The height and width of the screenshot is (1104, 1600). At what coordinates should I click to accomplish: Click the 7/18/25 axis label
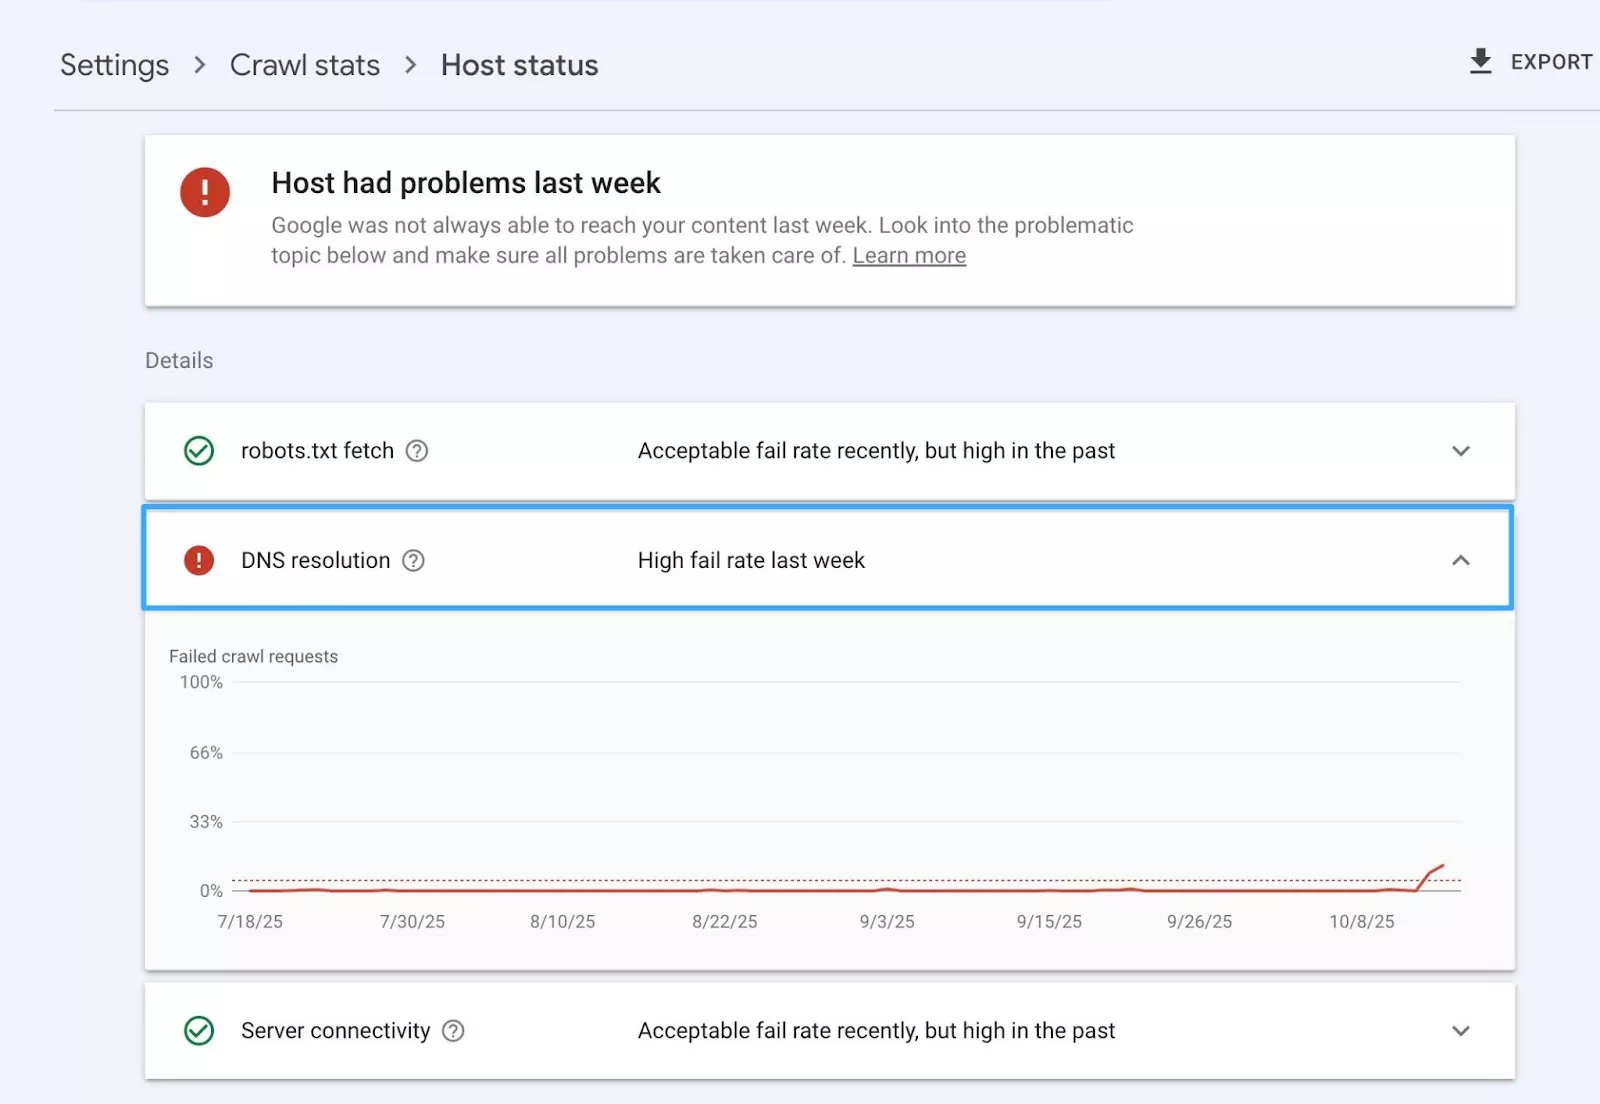point(250,921)
